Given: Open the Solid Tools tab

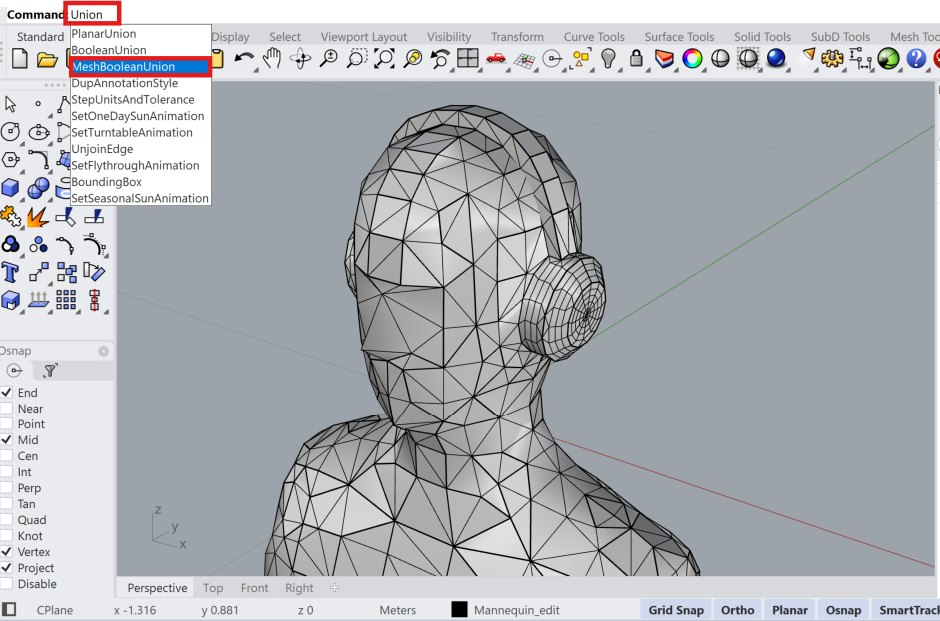Looking at the screenshot, I should (763, 37).
